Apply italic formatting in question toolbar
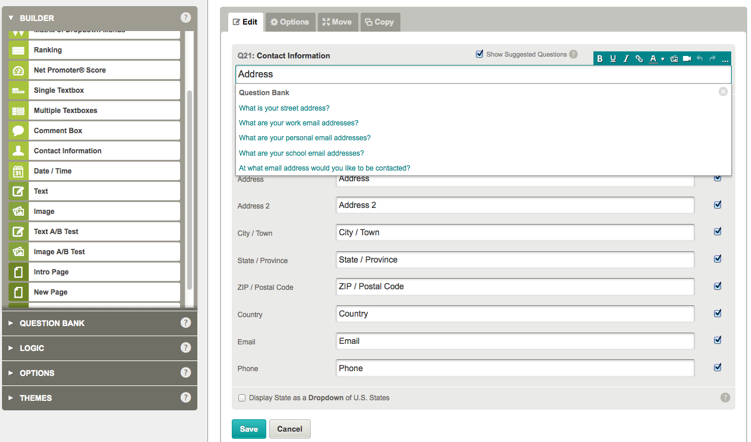Viewport: 751px width, 442px height. point(626,59)
